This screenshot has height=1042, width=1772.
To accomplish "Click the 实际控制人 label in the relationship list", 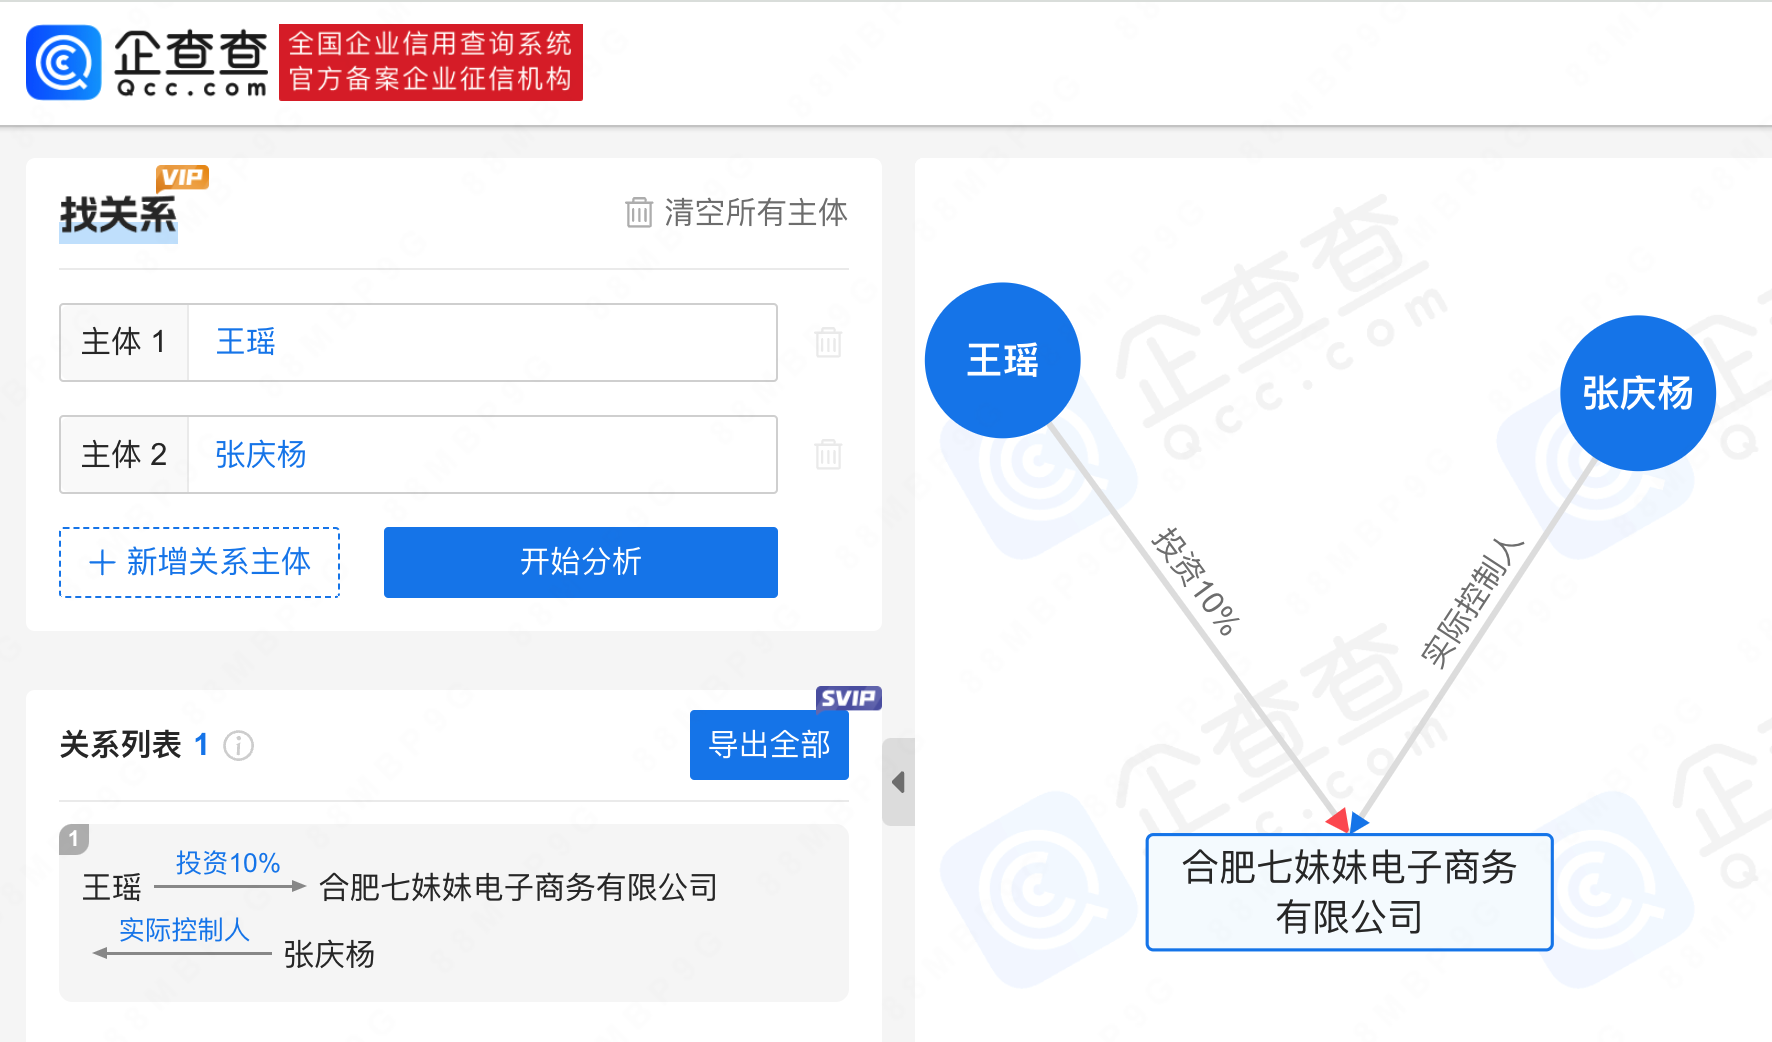I will [184, 930].
